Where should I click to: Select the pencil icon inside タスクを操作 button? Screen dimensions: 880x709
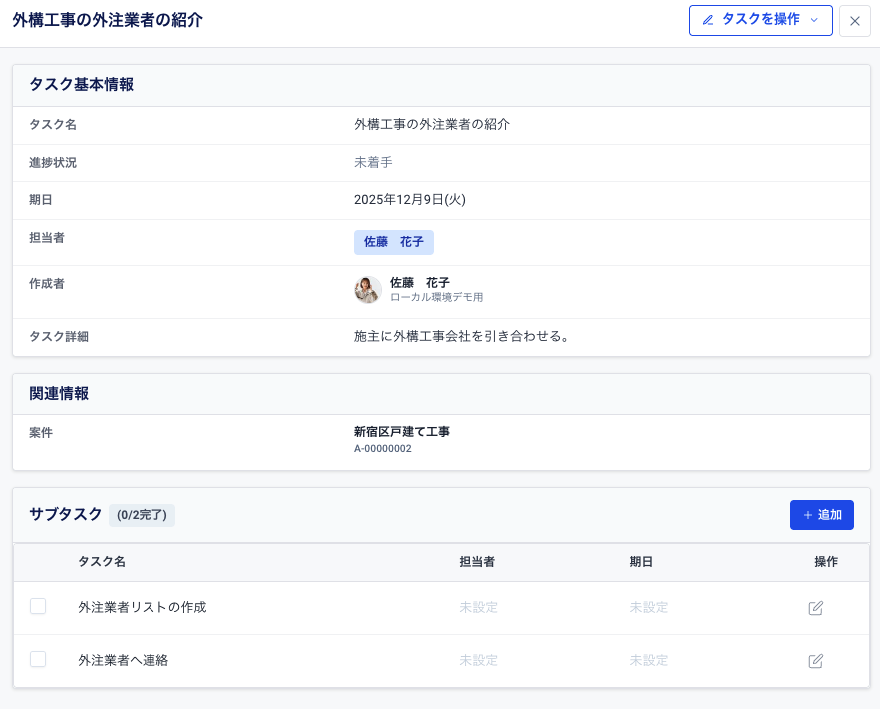[x=710, y=20]
